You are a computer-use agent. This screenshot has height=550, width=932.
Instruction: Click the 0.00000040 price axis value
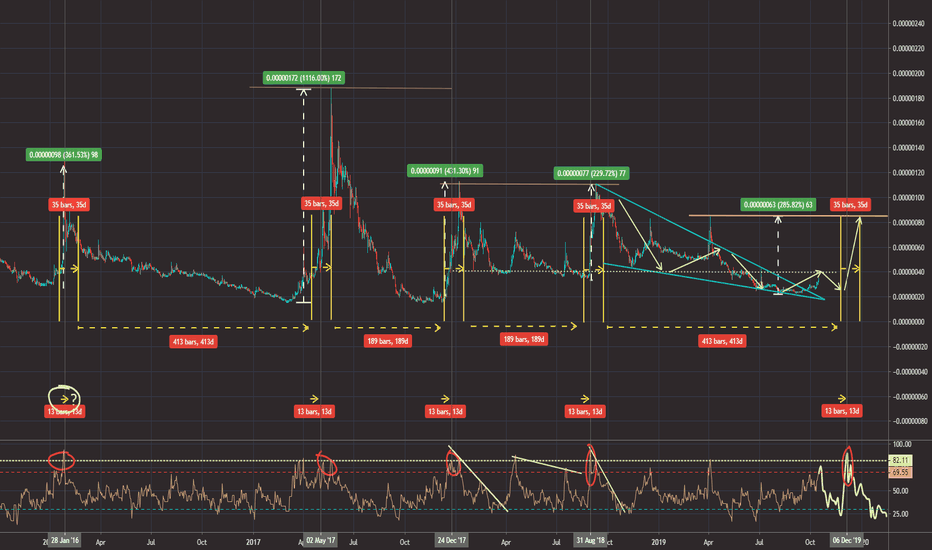pyautogui.click(x=908, y=272)
